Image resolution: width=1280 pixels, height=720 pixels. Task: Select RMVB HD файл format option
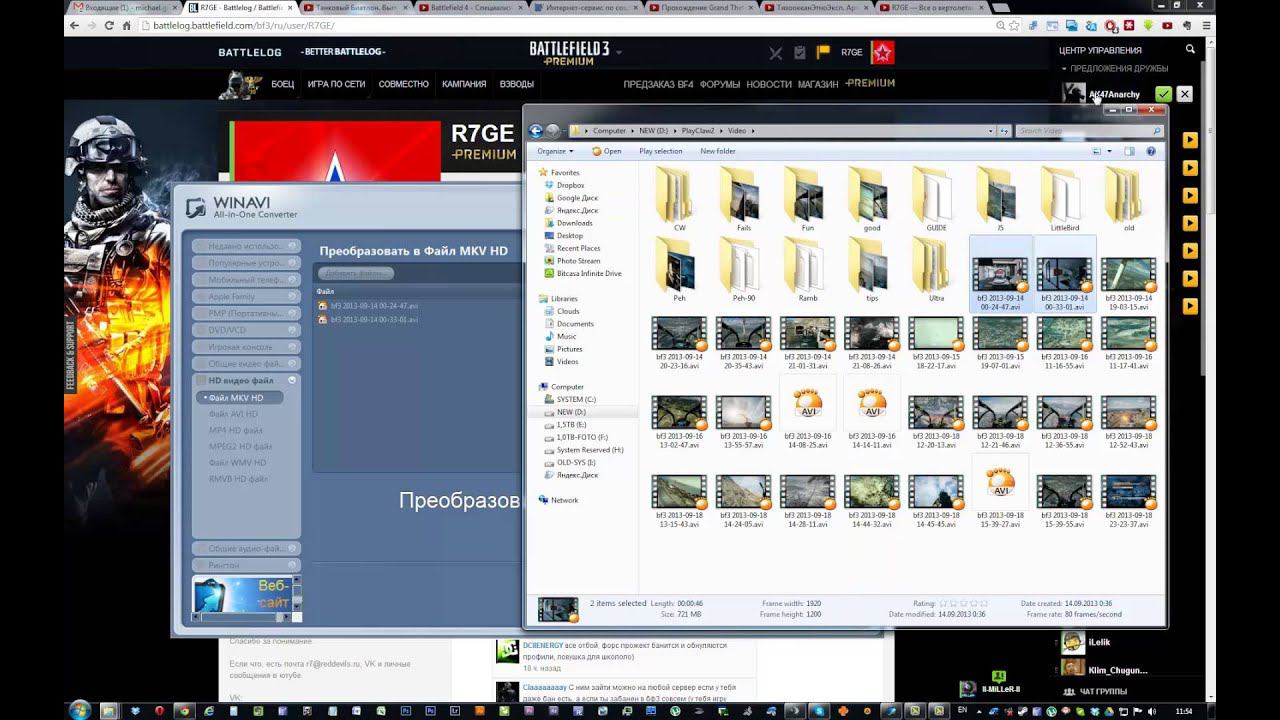coord(238,479)
